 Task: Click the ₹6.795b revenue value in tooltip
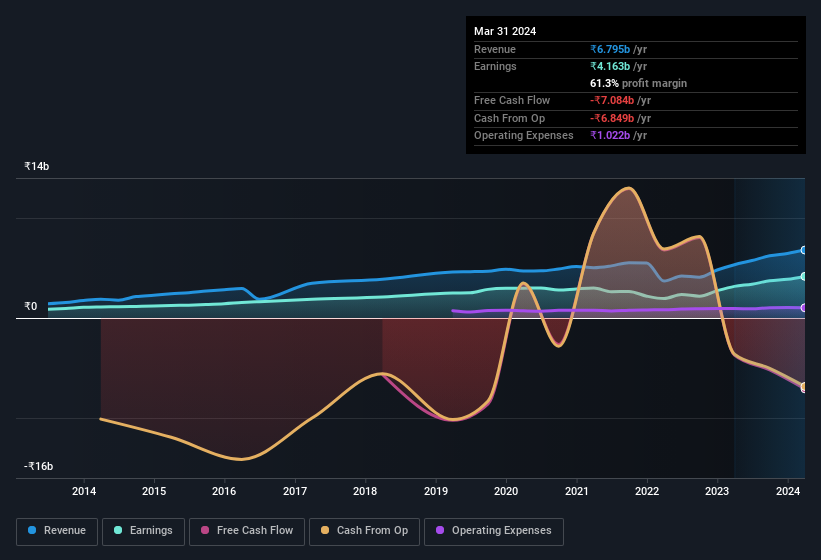(x=610, y=49)
